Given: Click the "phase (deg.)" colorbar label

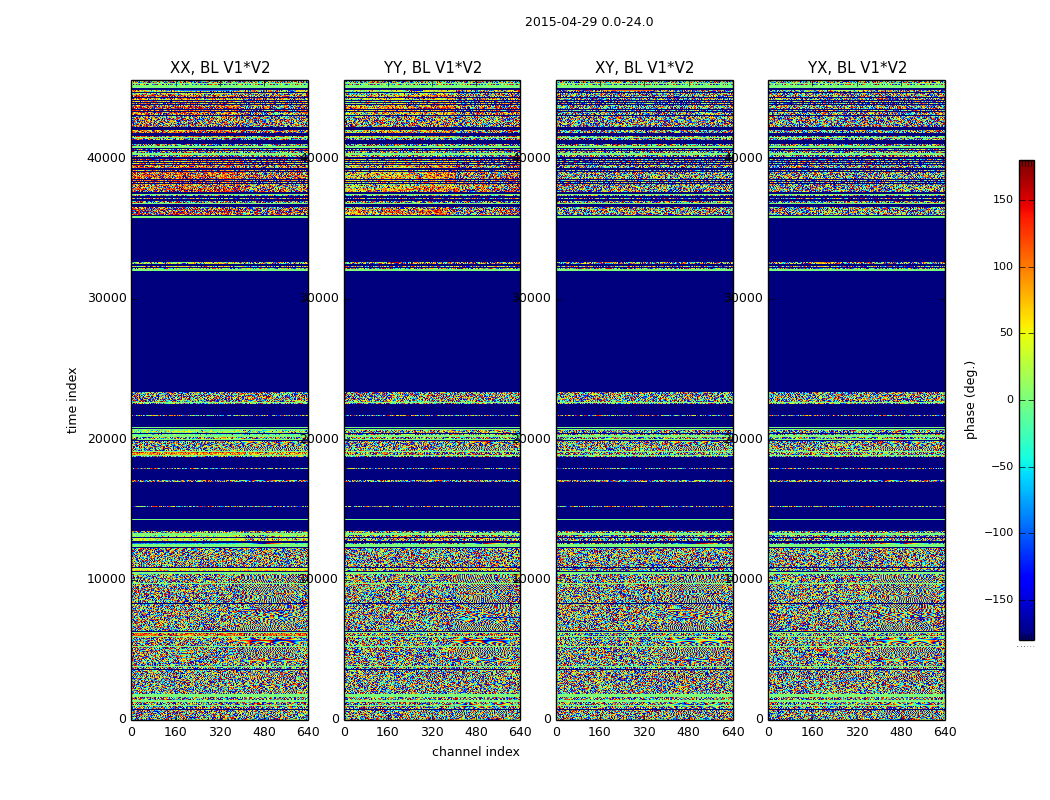Looking at the screenshot, I should coord(970,400).
